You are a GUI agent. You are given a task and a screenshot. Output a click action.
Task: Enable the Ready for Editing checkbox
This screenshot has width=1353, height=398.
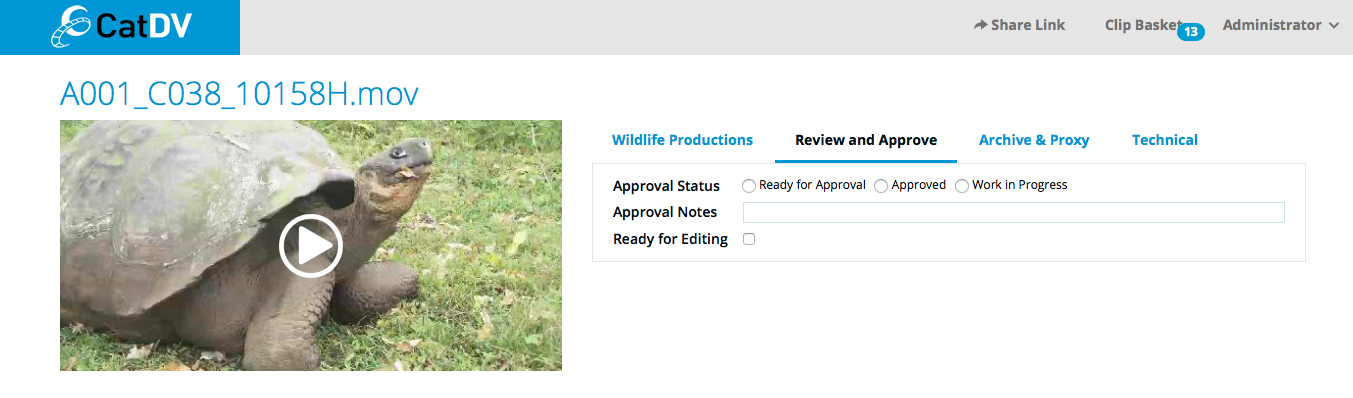[x=749, y=239]
